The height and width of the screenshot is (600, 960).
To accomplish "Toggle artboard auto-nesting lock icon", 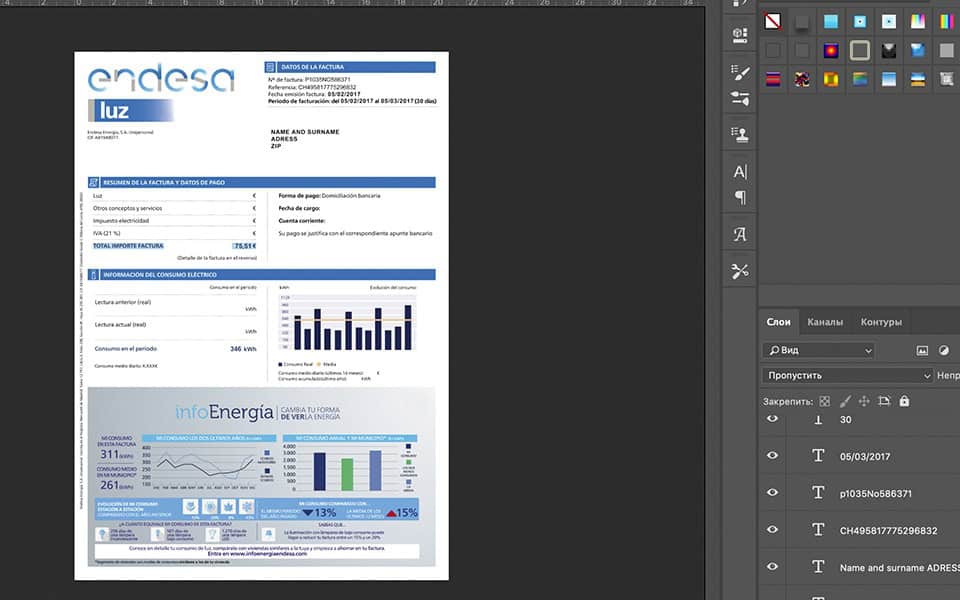I will (883, 402).
